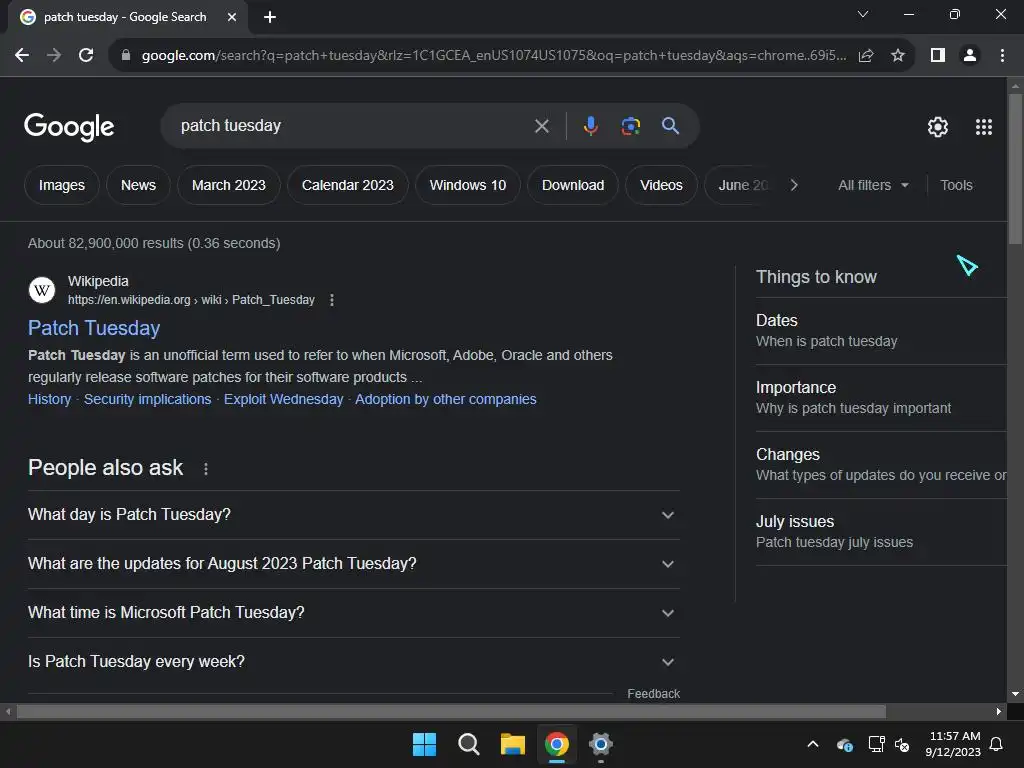This screenshot has width=1024, height=768.
Task: Open the tab search dropdown
Action: [863, 14]
